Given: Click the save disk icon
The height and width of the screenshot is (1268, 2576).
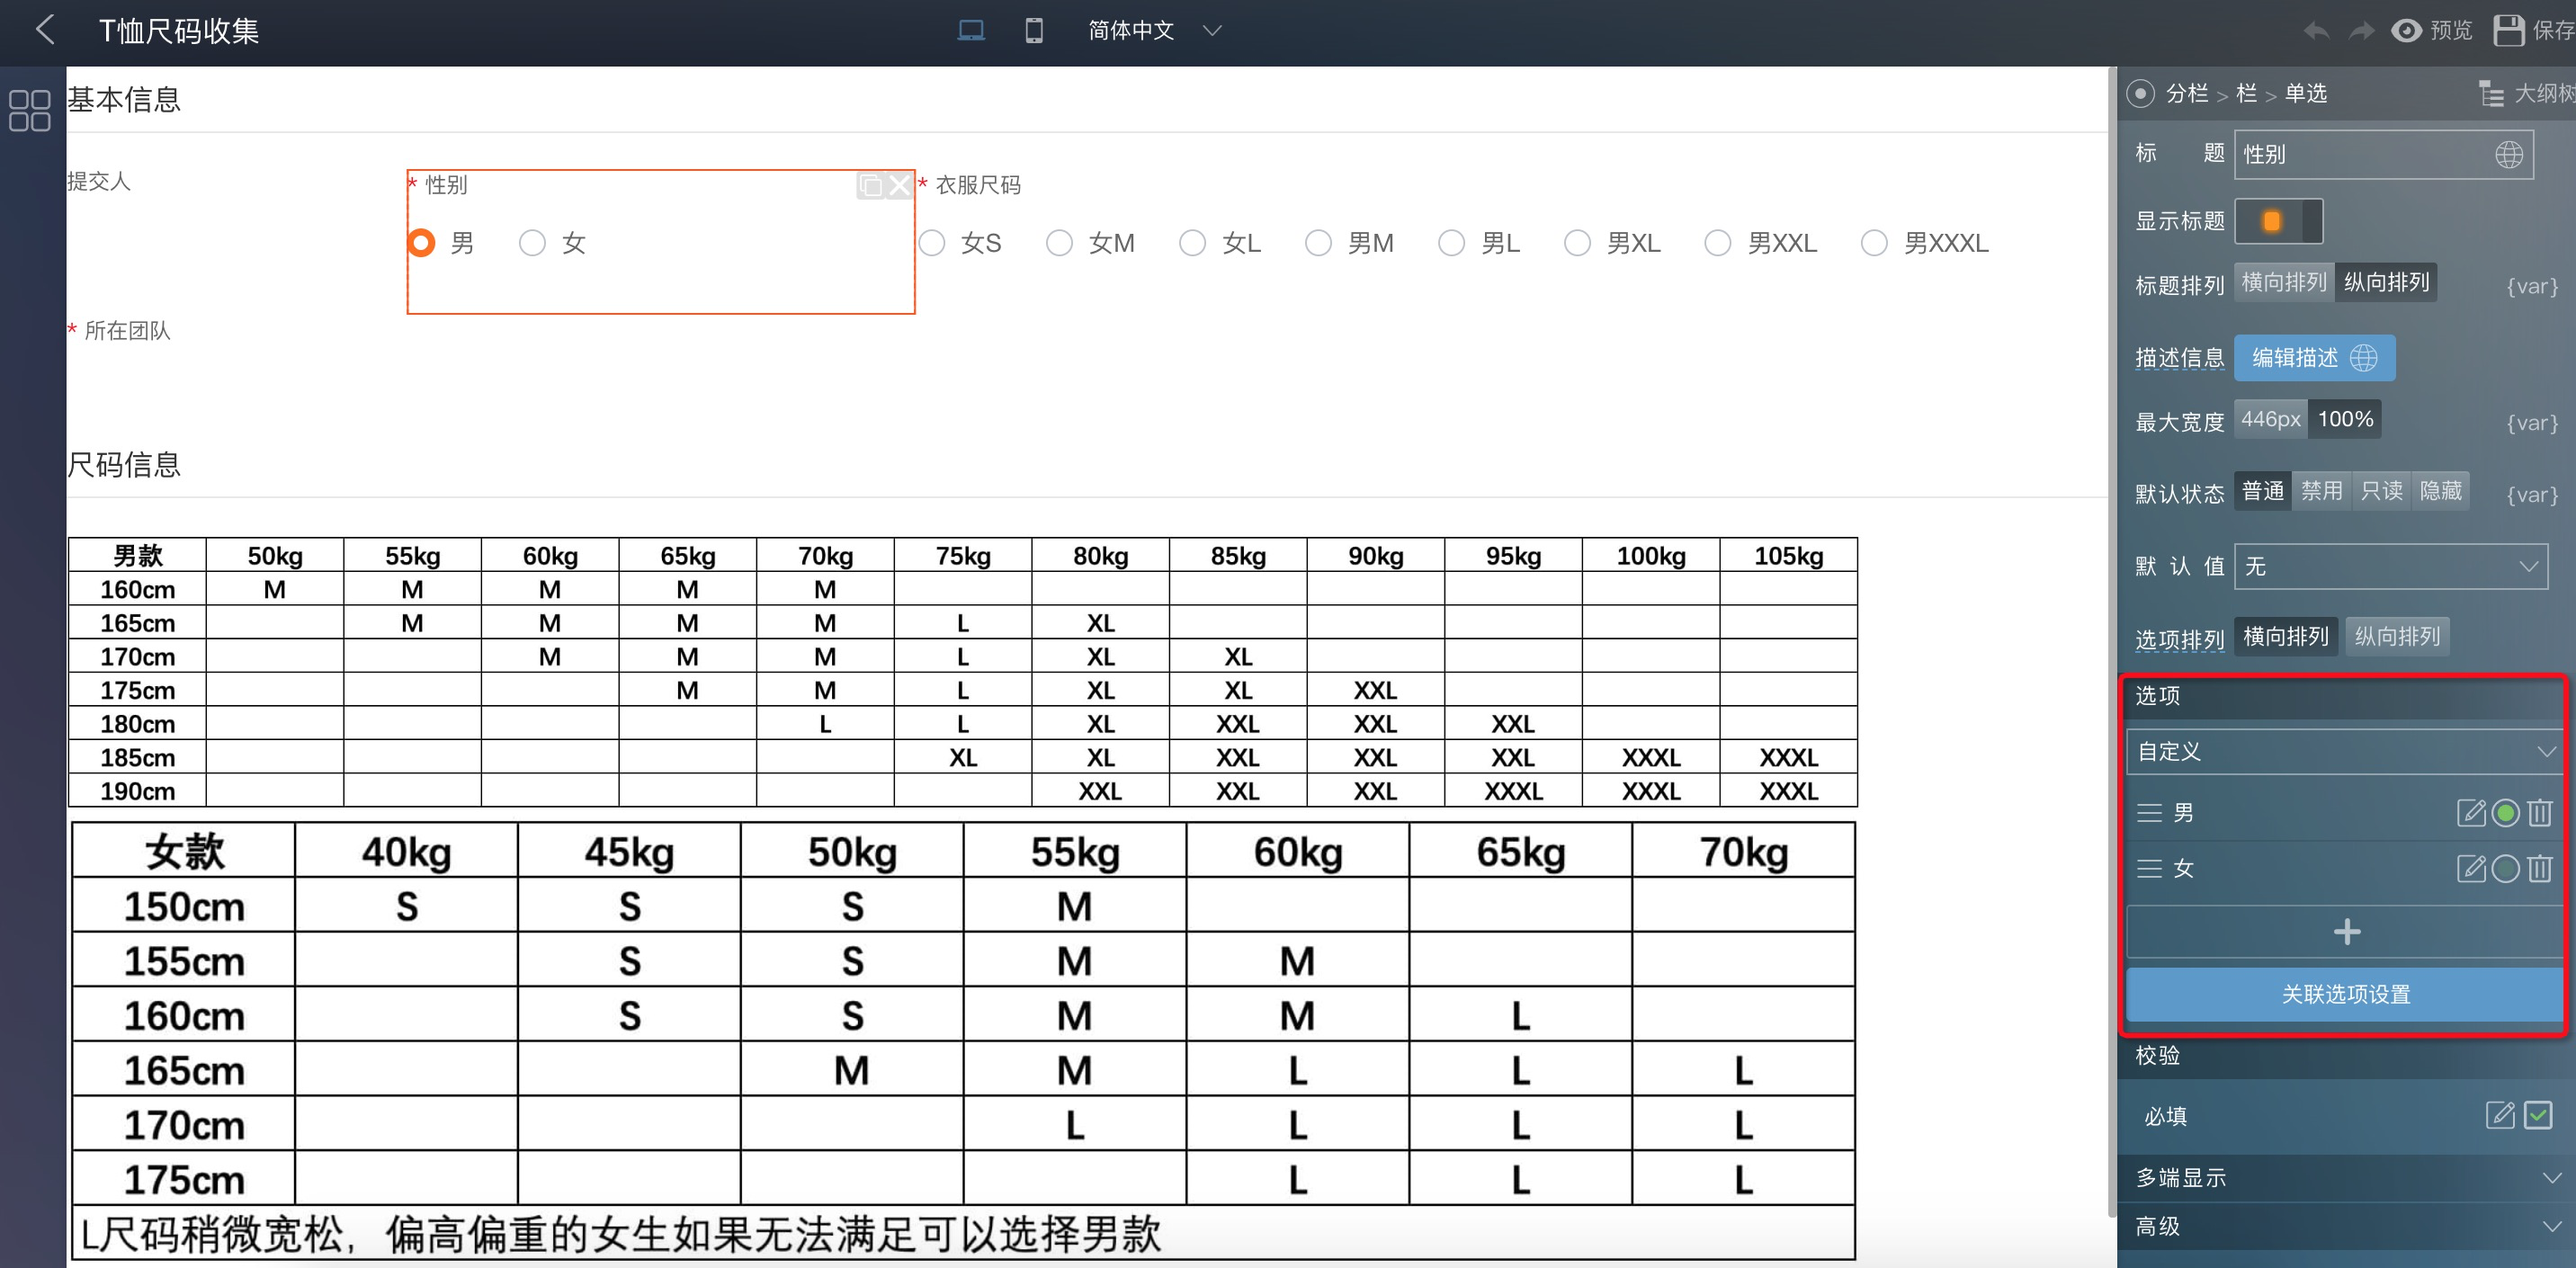Looking at the screenshot, I should (x=2508, y=30).
